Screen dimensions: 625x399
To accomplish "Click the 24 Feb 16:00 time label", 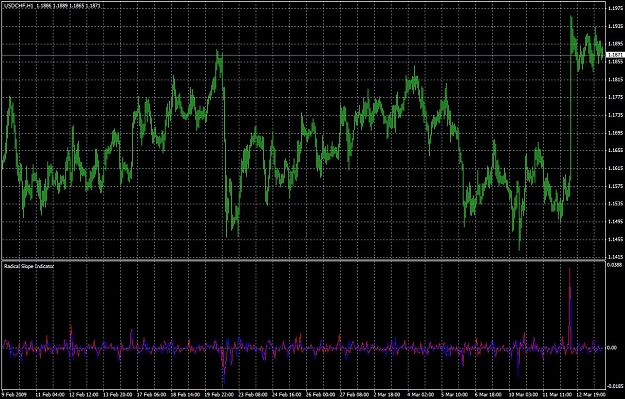I will click(287, 395).
